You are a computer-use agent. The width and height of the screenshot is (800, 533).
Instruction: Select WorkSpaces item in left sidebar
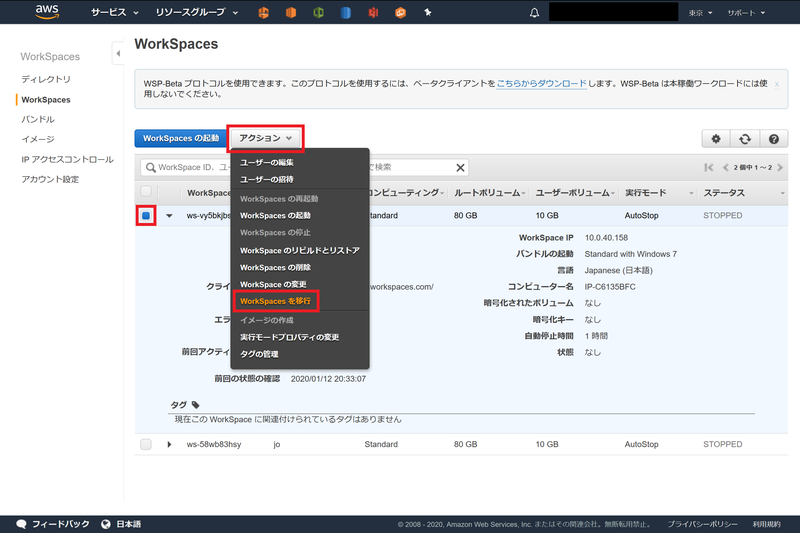click(46, 99)
